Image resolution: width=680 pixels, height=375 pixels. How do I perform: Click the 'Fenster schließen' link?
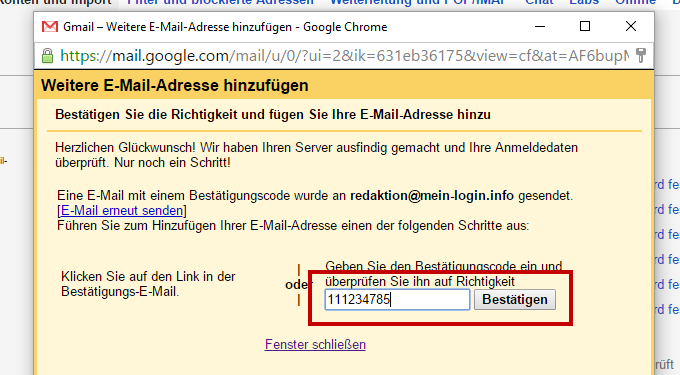click(x=315, y=344)
